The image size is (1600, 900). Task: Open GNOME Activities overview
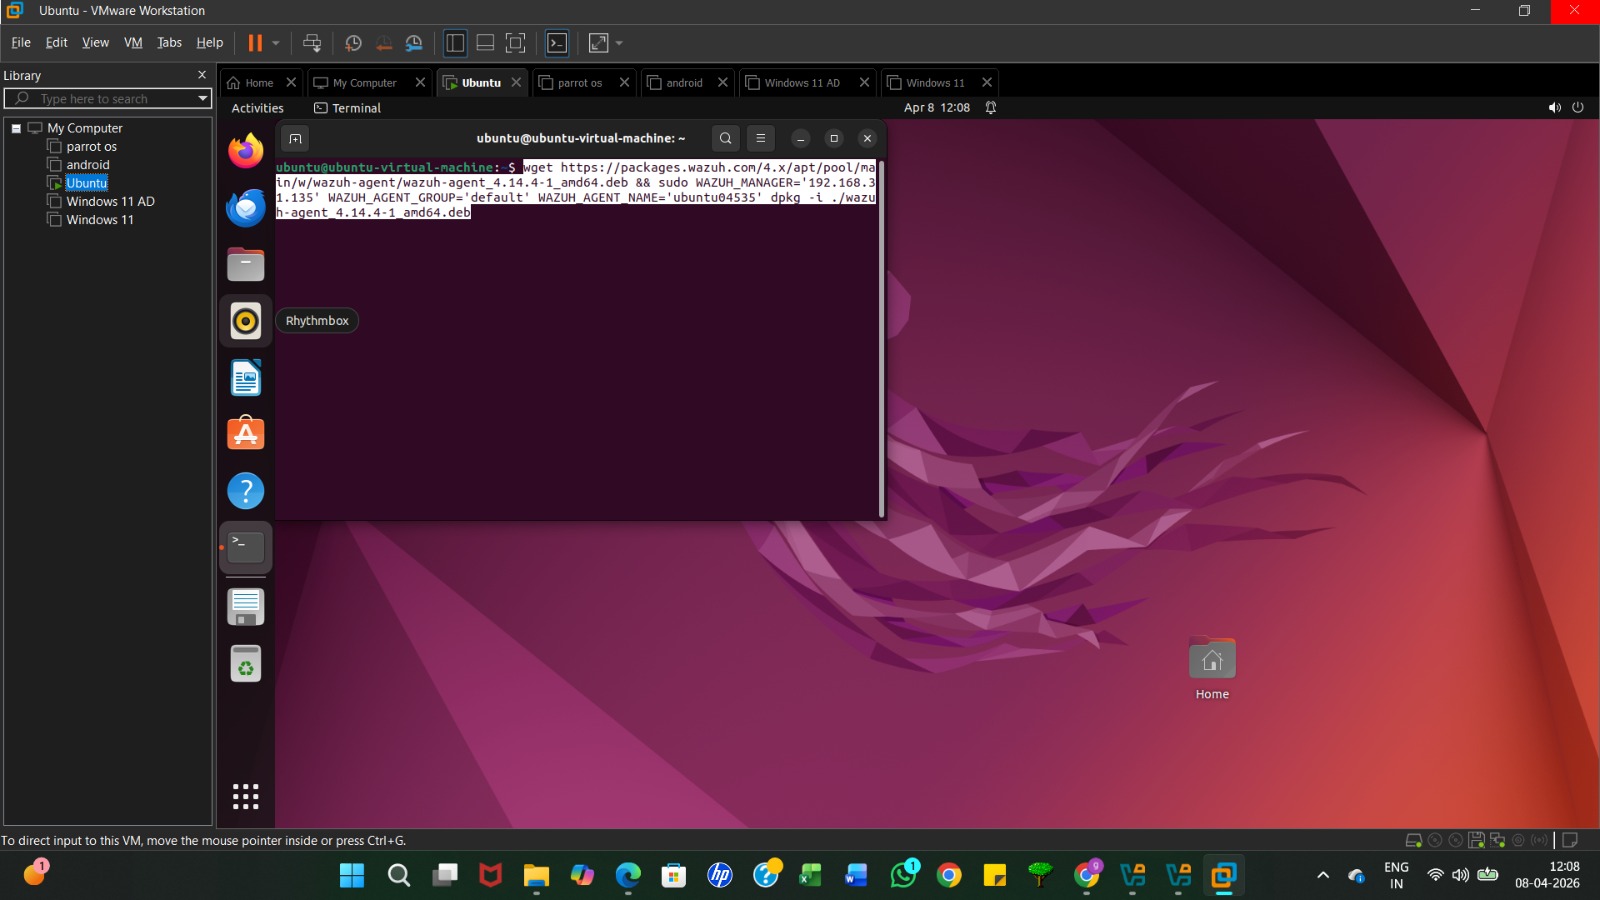[x=257, y=108]
